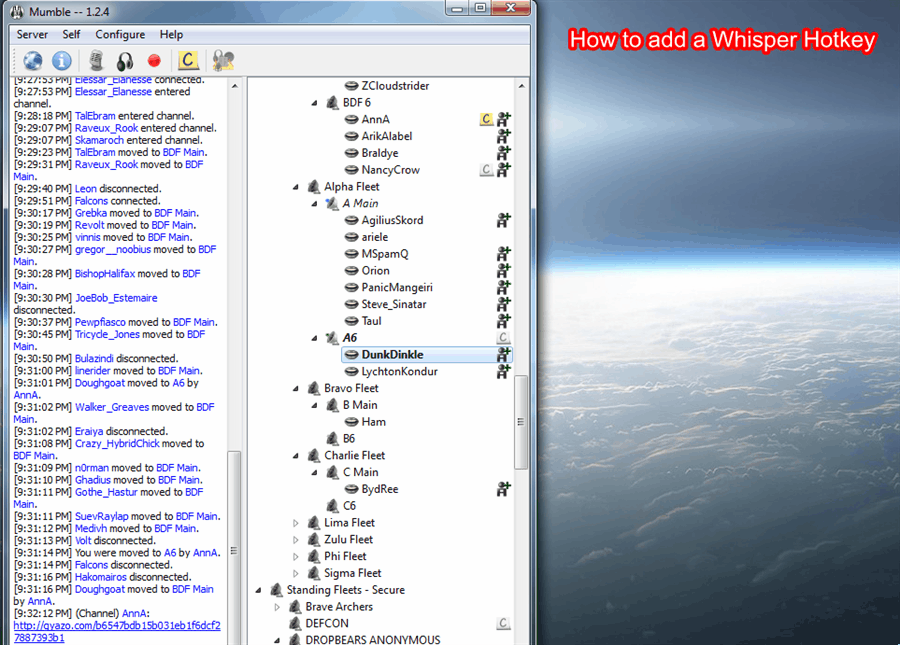The height and width of the screenshot is (645, 900).
Task: Open the Help menu
Action: point(171,34)
